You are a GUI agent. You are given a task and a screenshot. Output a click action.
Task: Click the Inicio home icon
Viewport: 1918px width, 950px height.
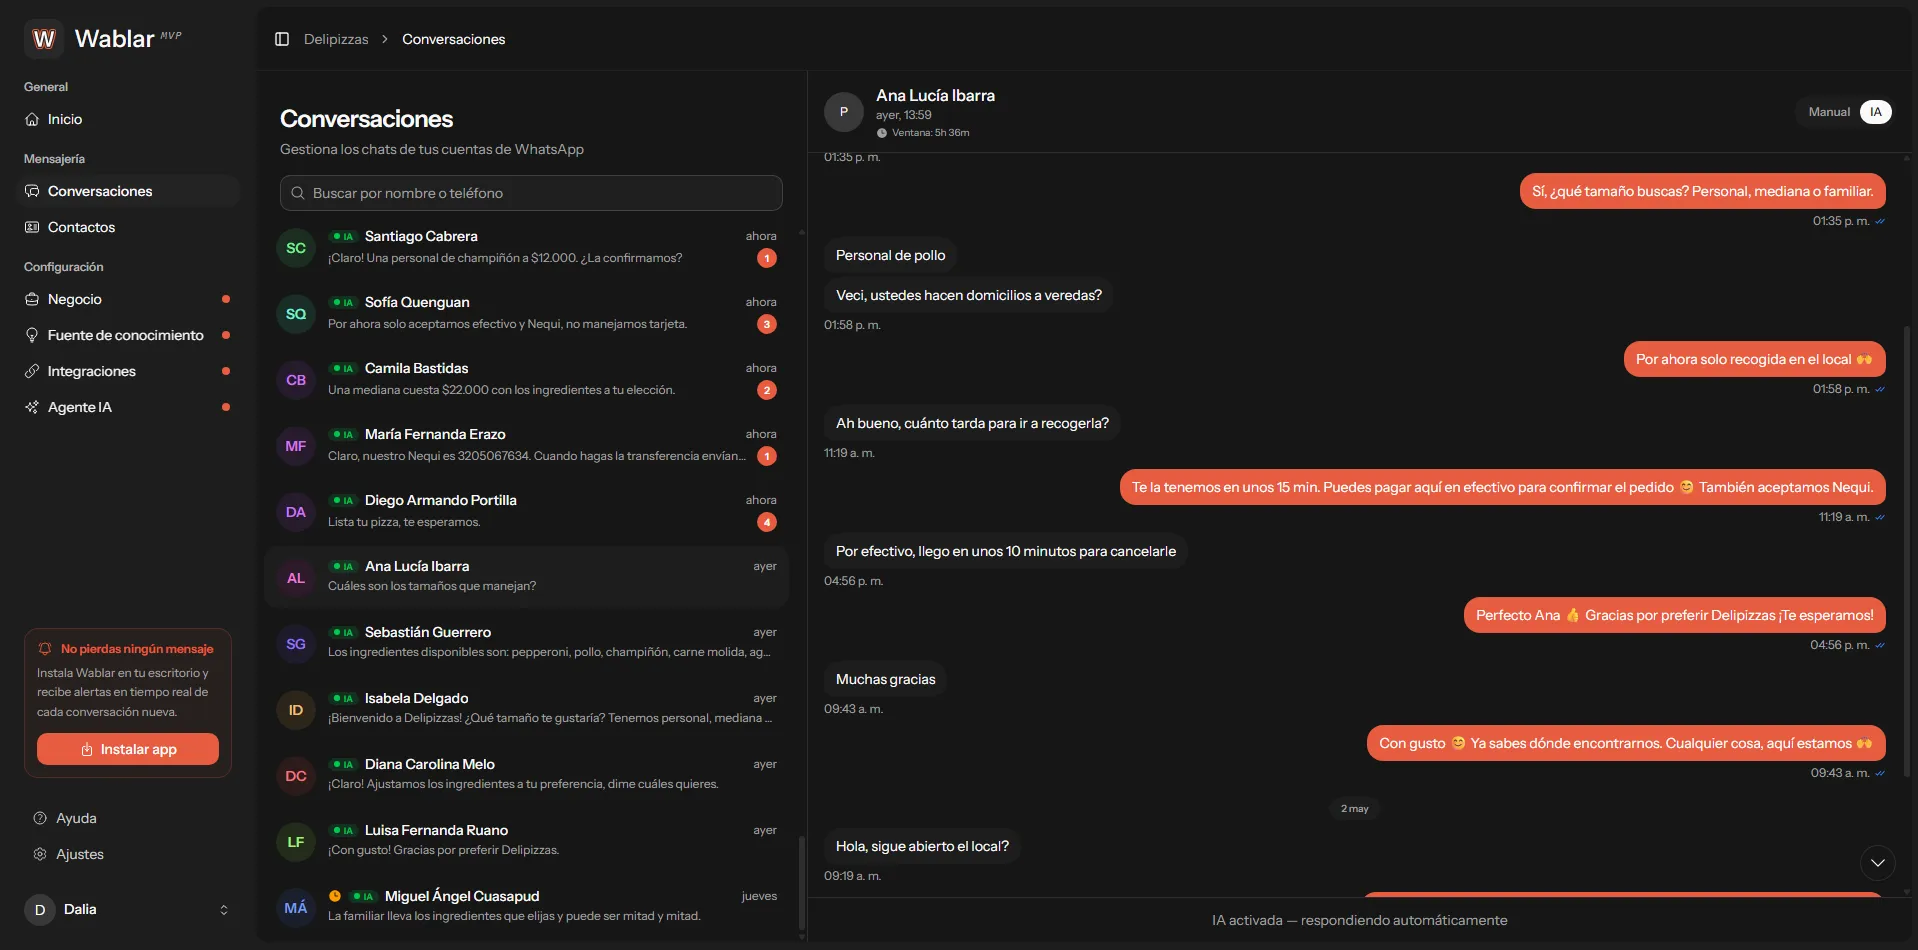click(32, 119)
